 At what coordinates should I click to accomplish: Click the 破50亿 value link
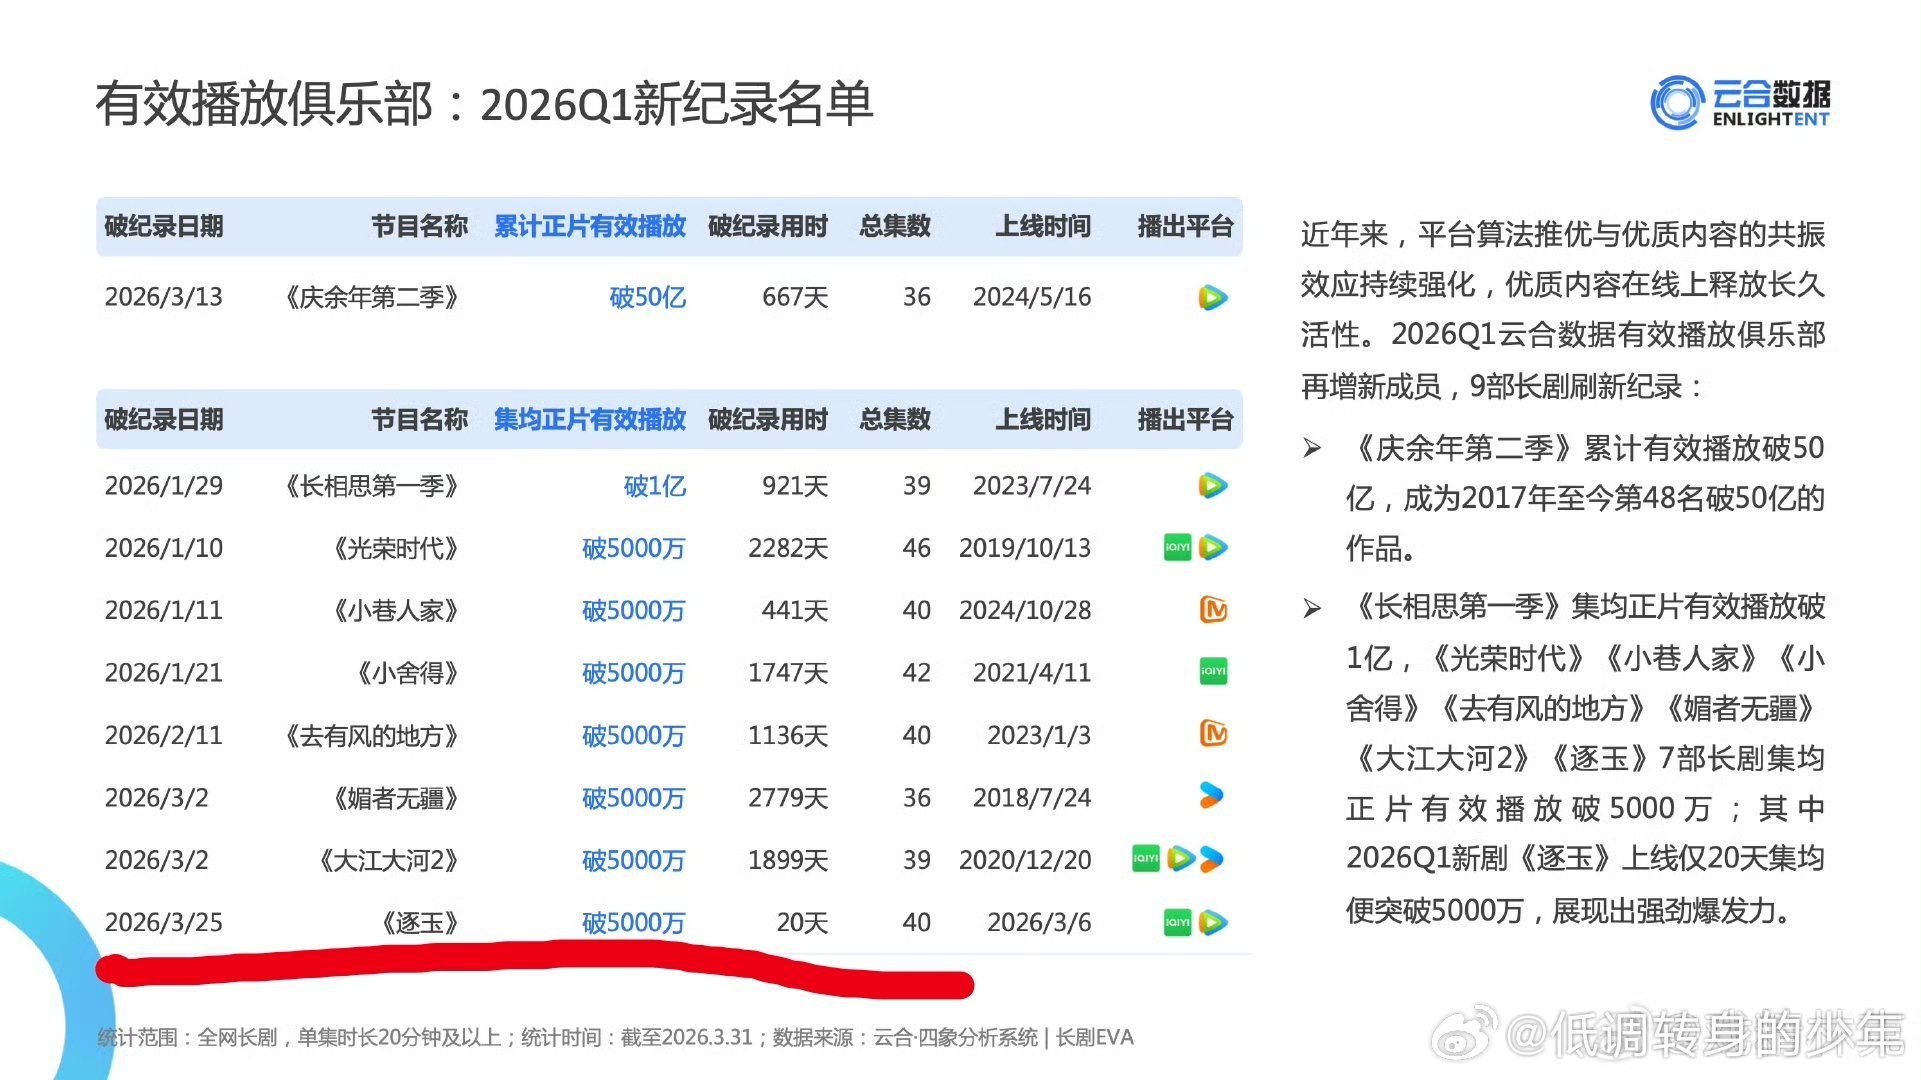tap(647, 297)
